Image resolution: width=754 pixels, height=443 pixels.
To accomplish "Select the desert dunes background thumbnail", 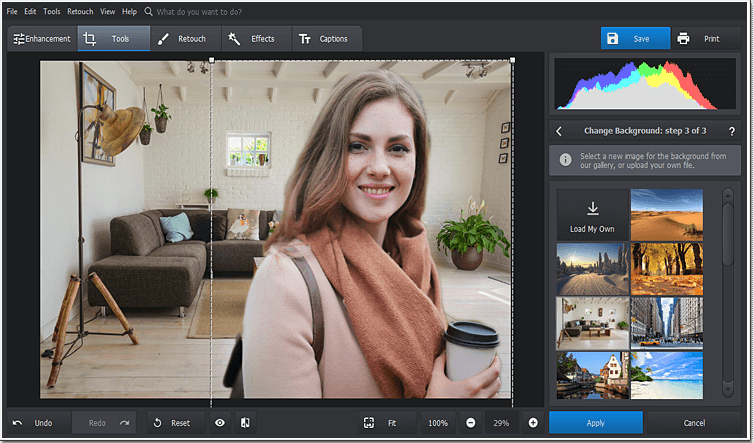I will (x=666, y=215).
